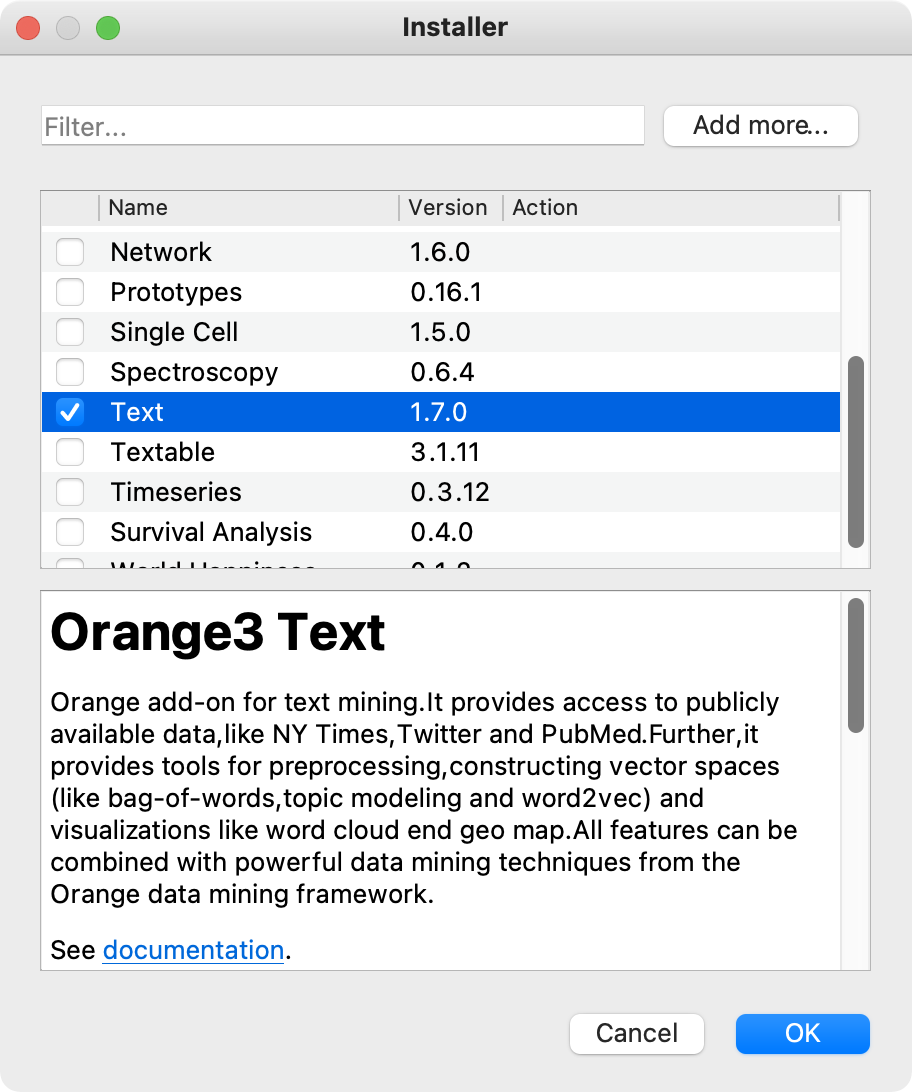Tick the Survival Analysis checkbox
Viewport: 912px width, 1092px height.
coord(70,532)
